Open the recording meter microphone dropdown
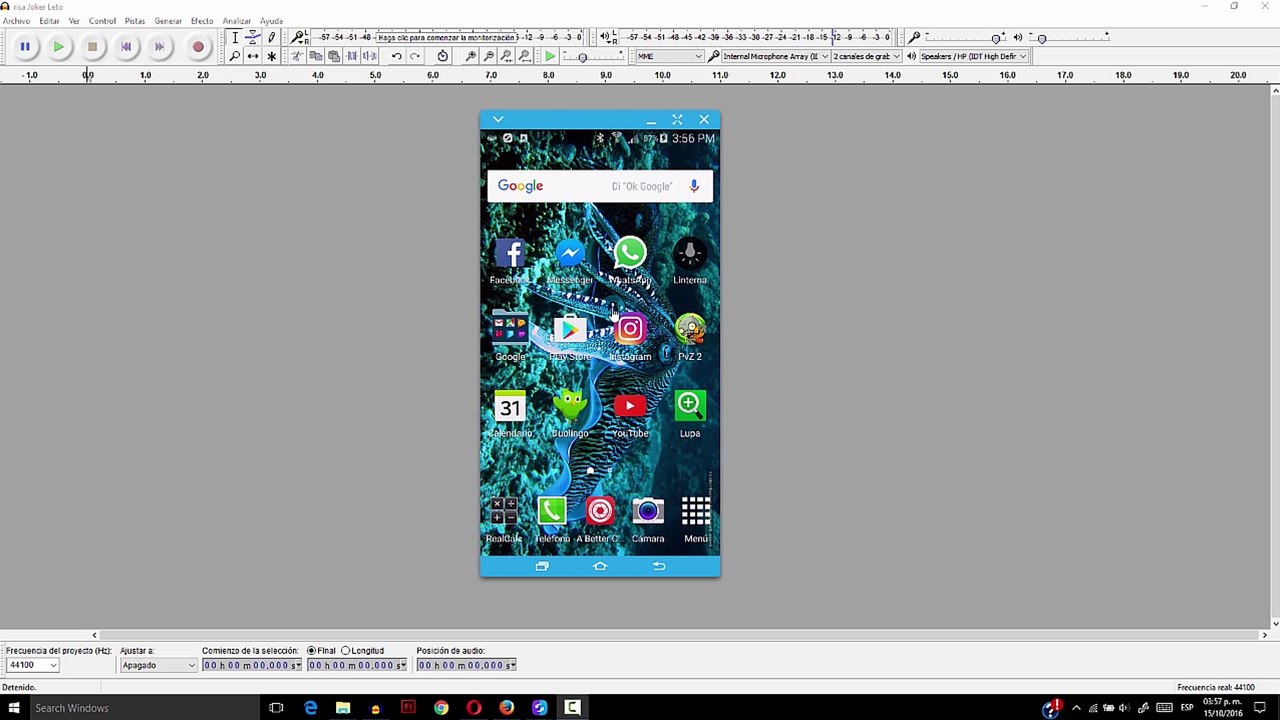This screenshot has height=720, width=1280. point(299,38)
